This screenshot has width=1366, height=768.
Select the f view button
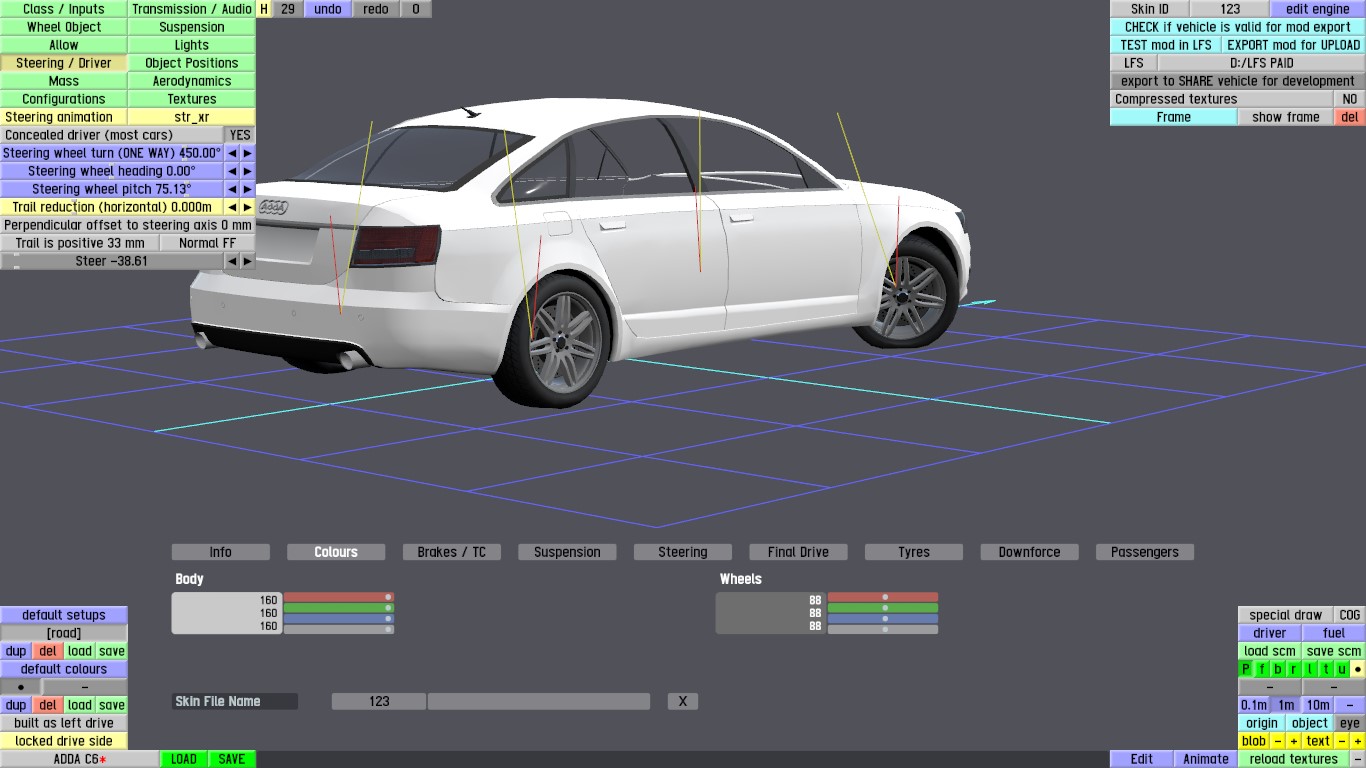click(1262, 669)
